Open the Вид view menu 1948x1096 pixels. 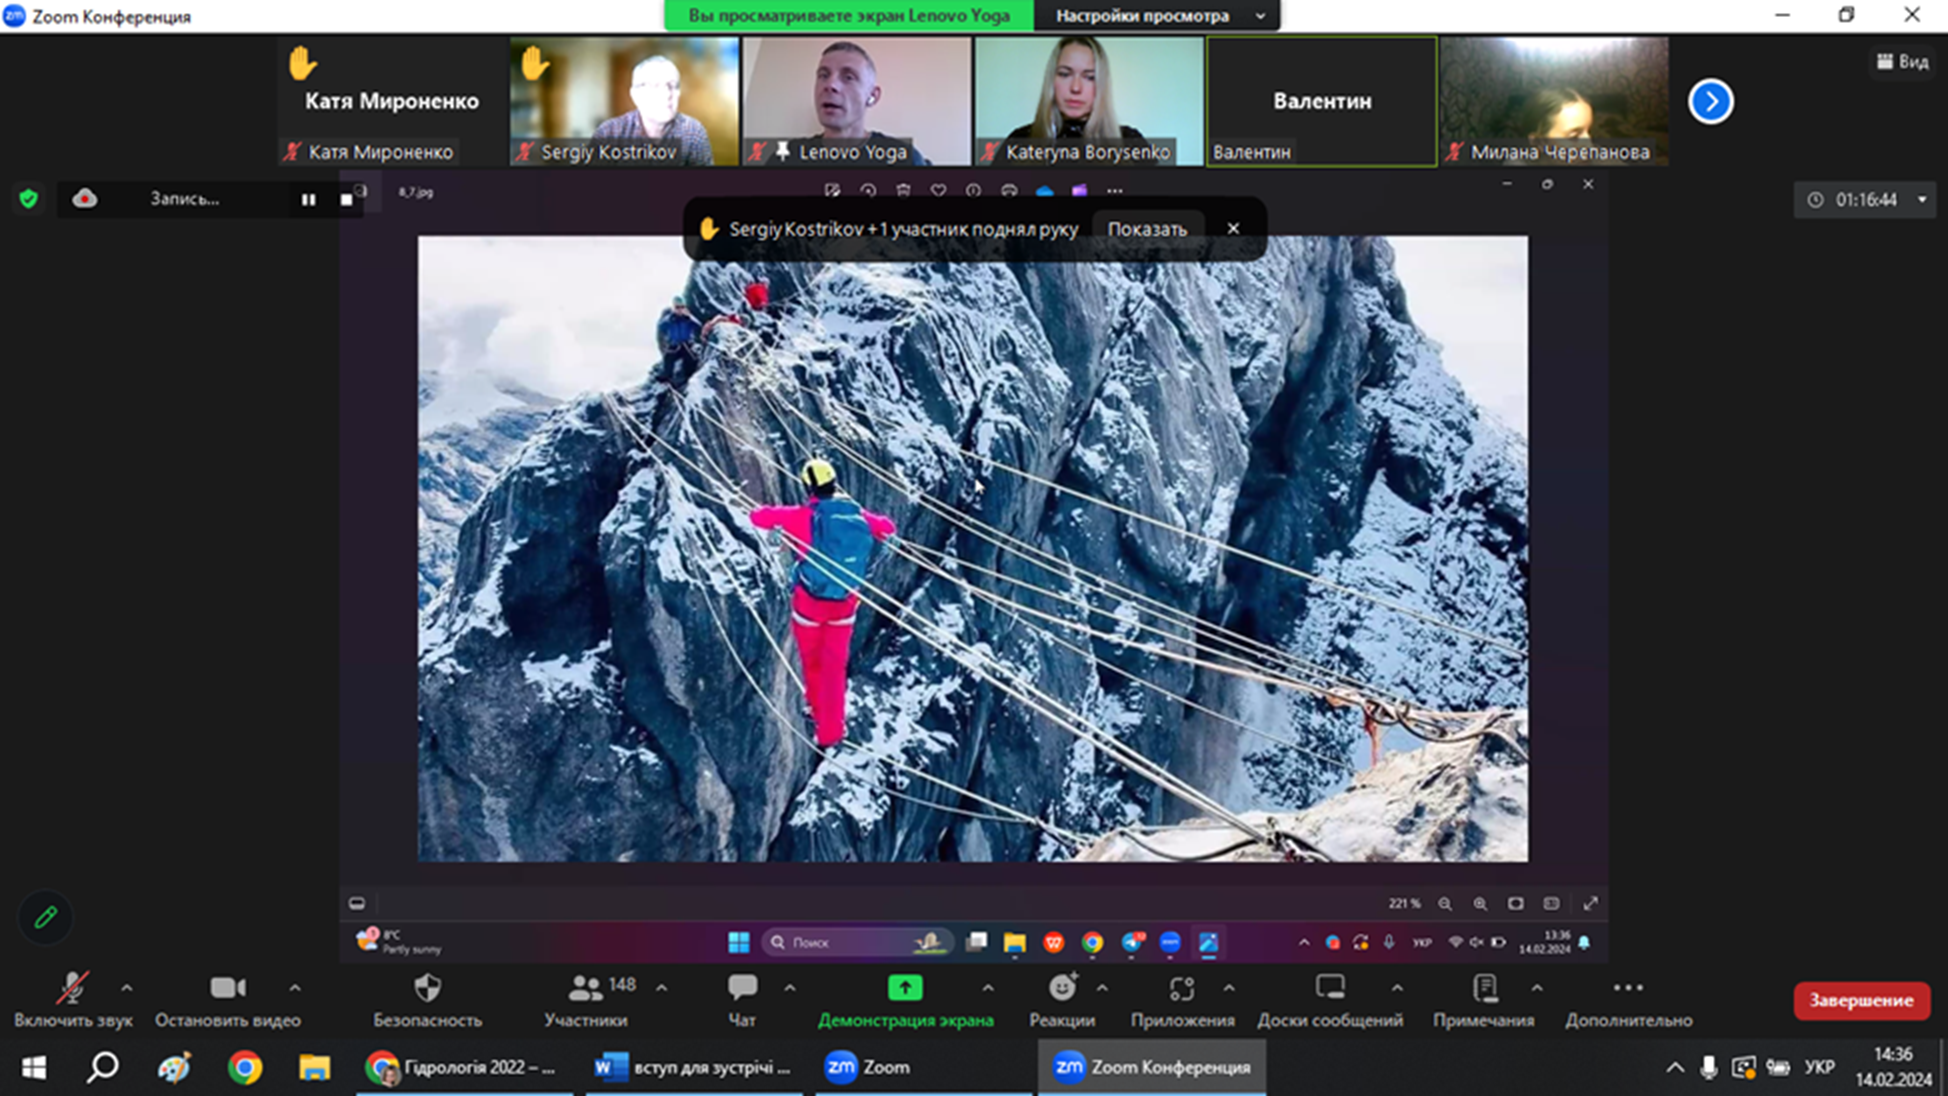(1902, 62)
